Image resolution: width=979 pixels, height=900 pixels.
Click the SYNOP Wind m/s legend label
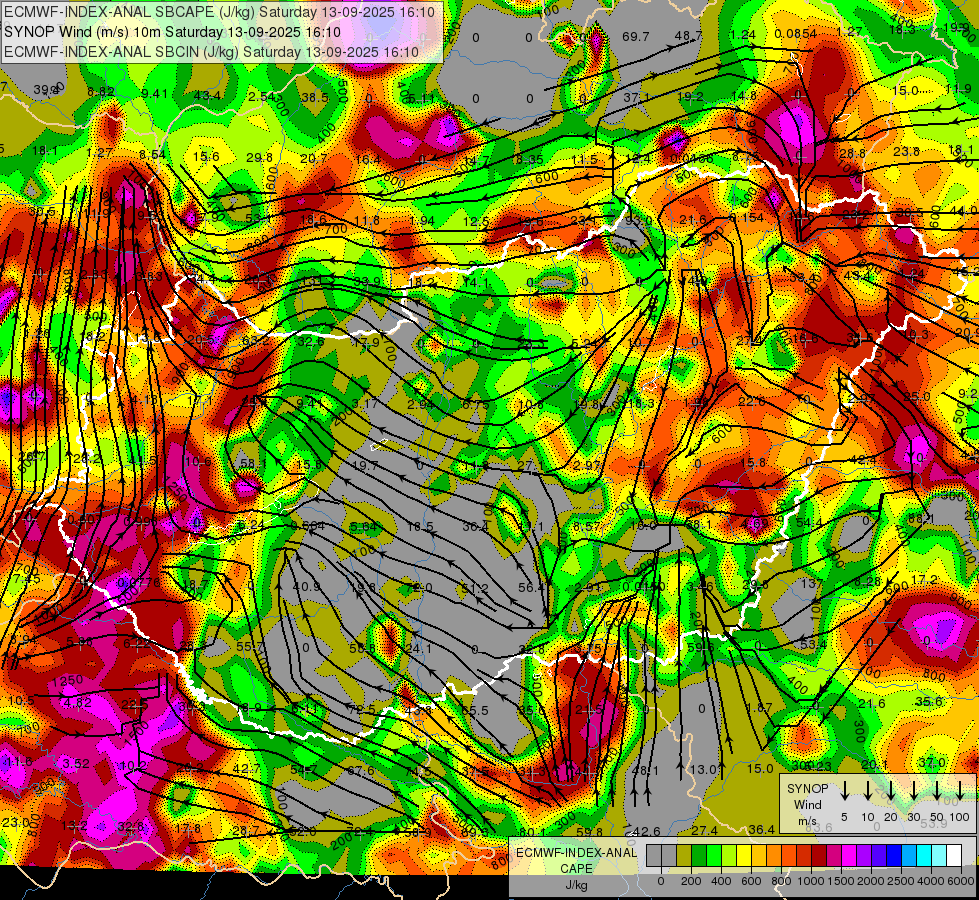click(x=807, y=804)
